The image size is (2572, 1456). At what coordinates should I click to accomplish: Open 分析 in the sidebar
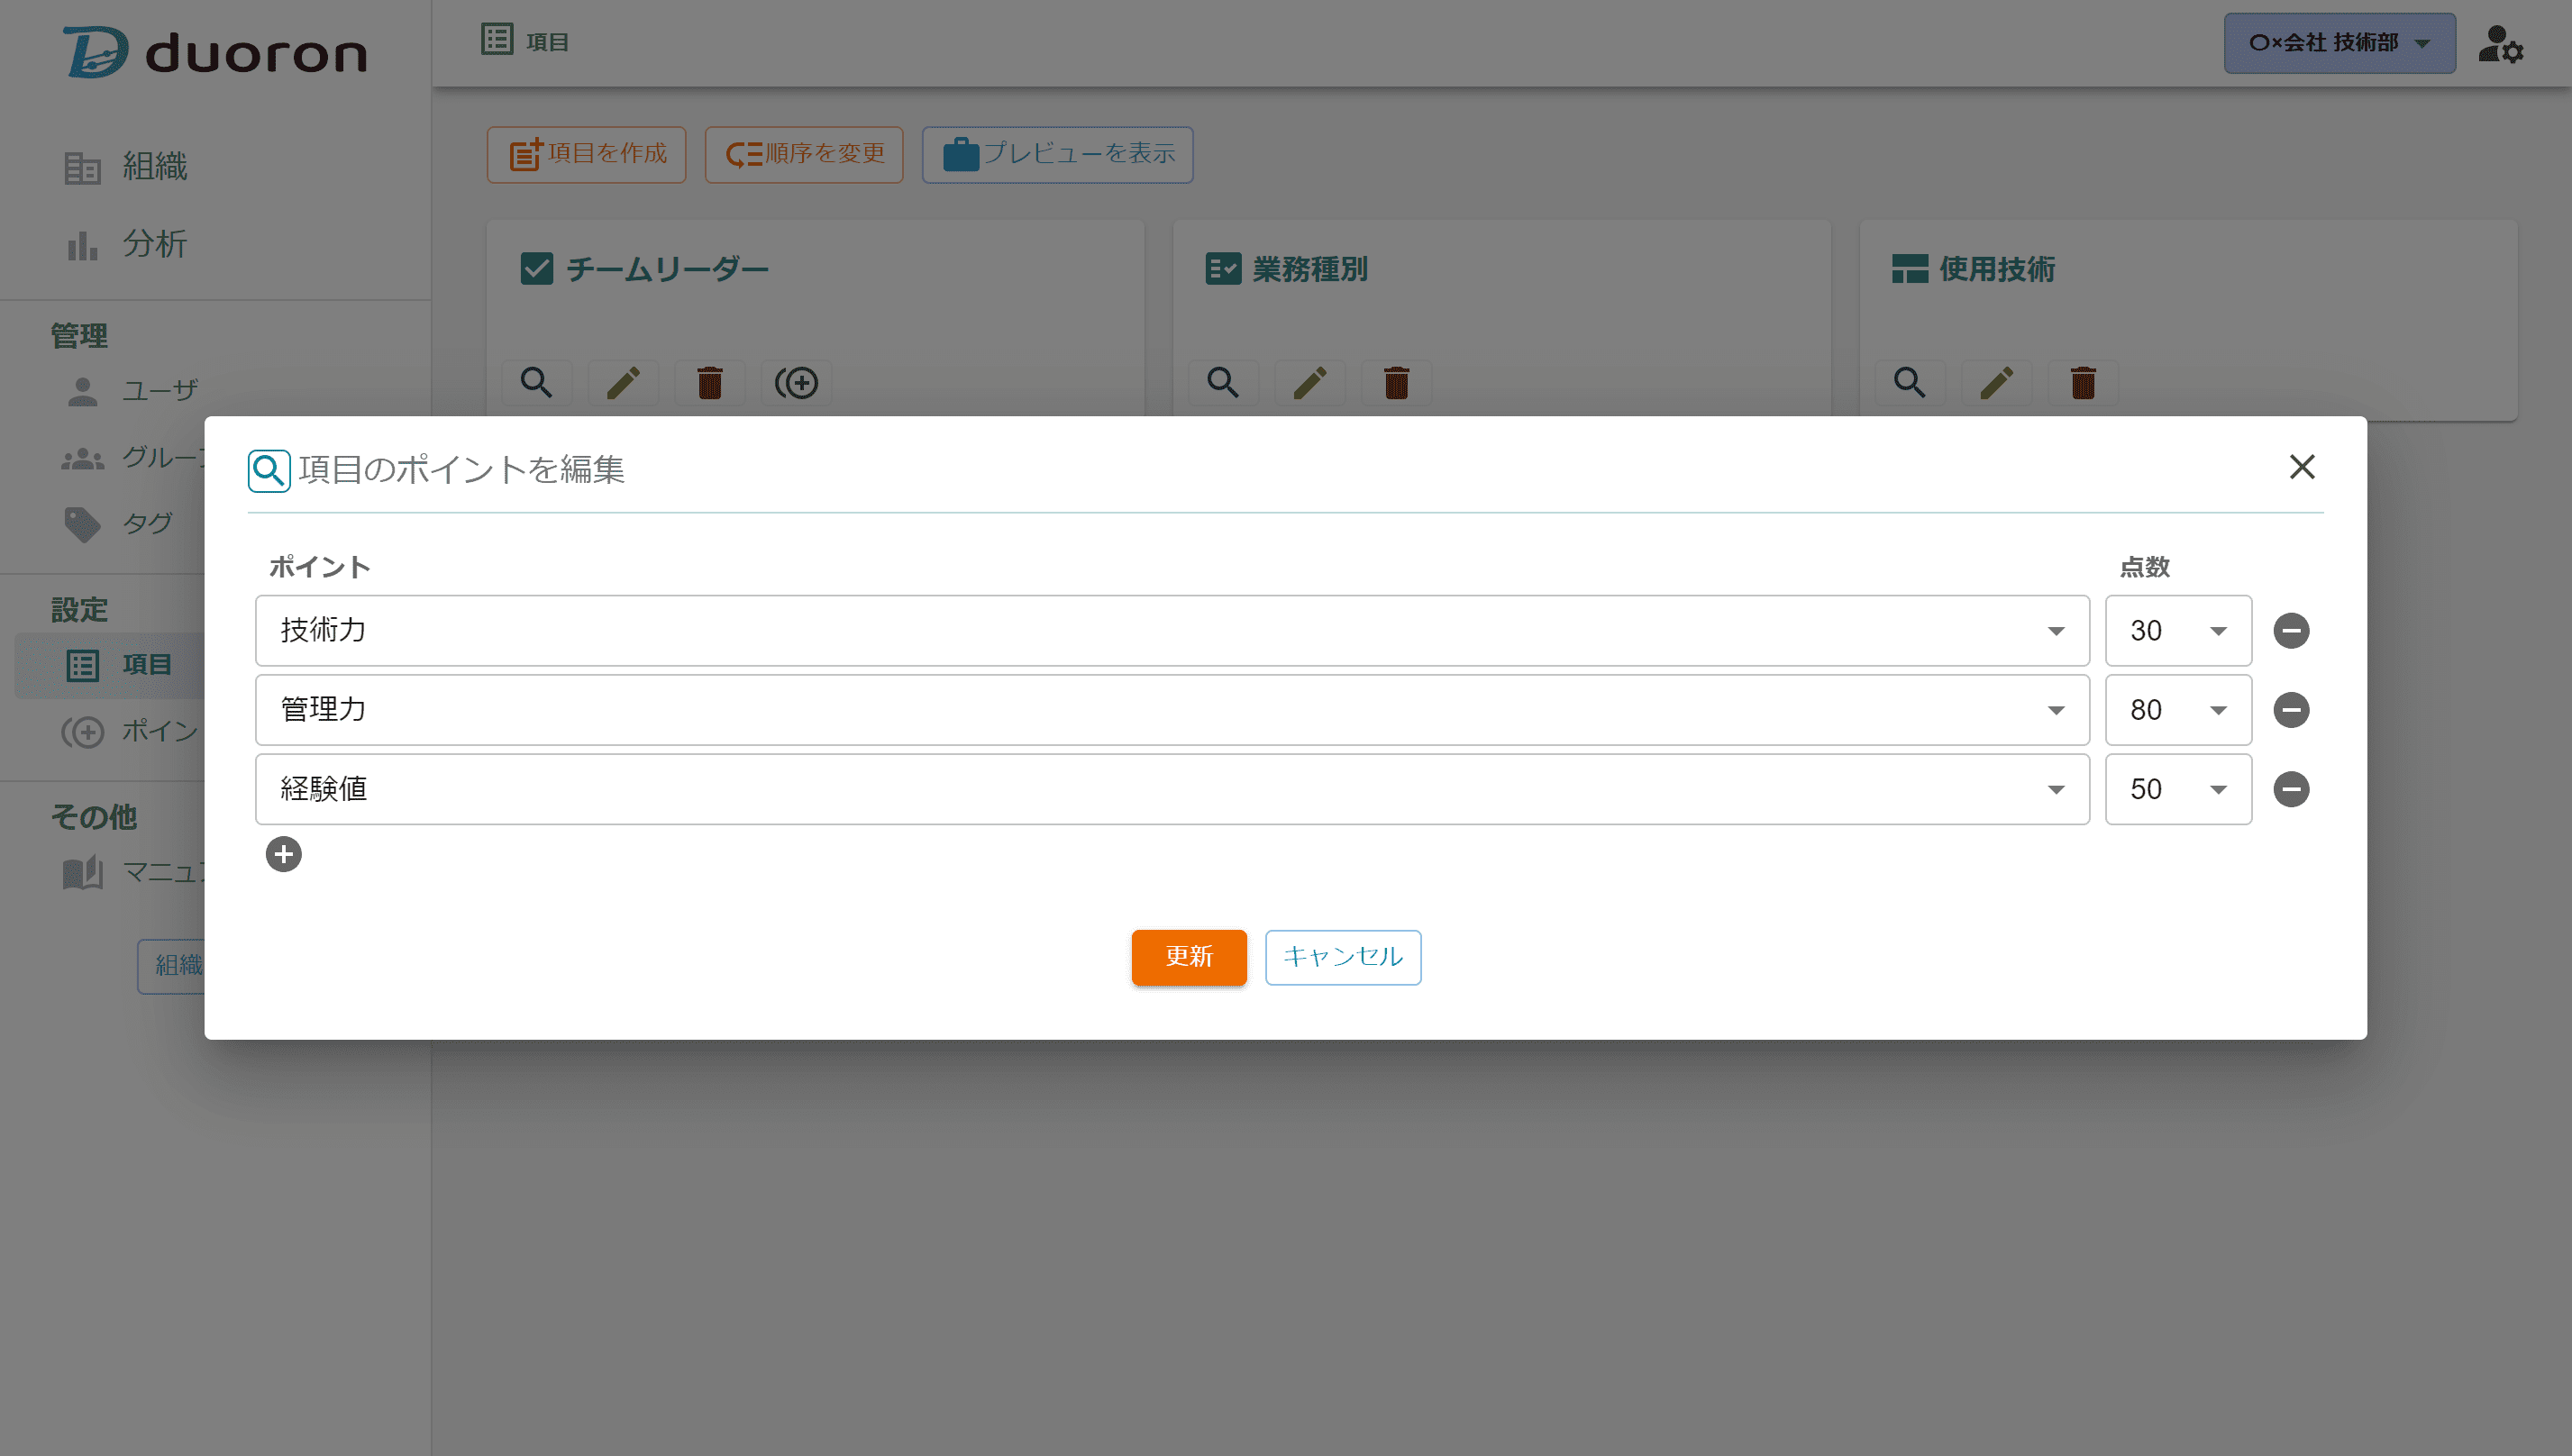pos(155,244)
